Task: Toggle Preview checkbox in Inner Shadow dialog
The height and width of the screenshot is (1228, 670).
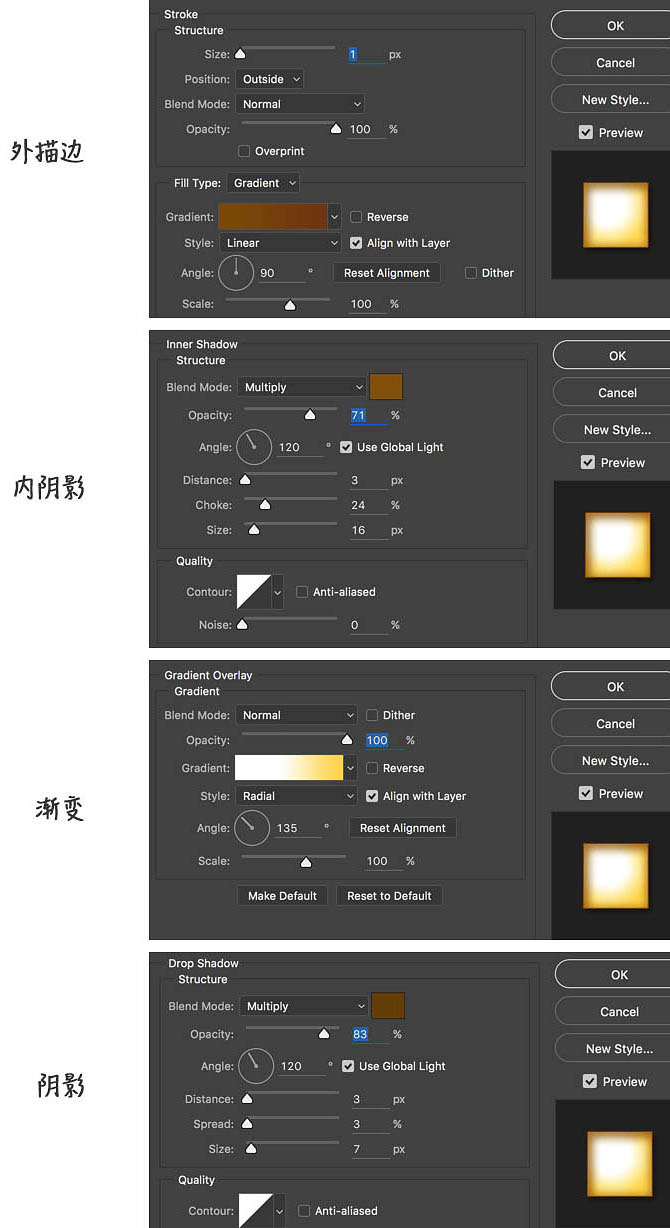Action: point(588,462)
